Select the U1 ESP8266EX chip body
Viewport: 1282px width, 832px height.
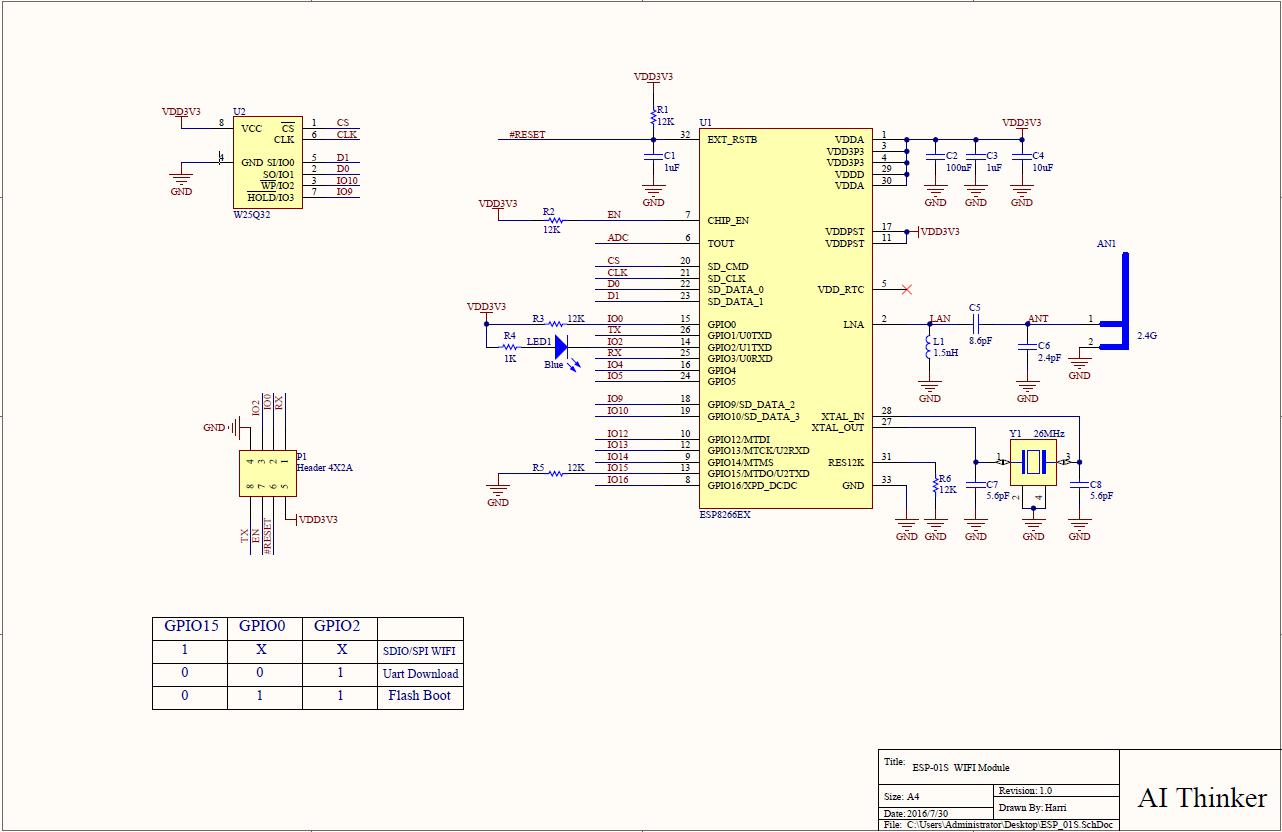click(x=785, y=318)
